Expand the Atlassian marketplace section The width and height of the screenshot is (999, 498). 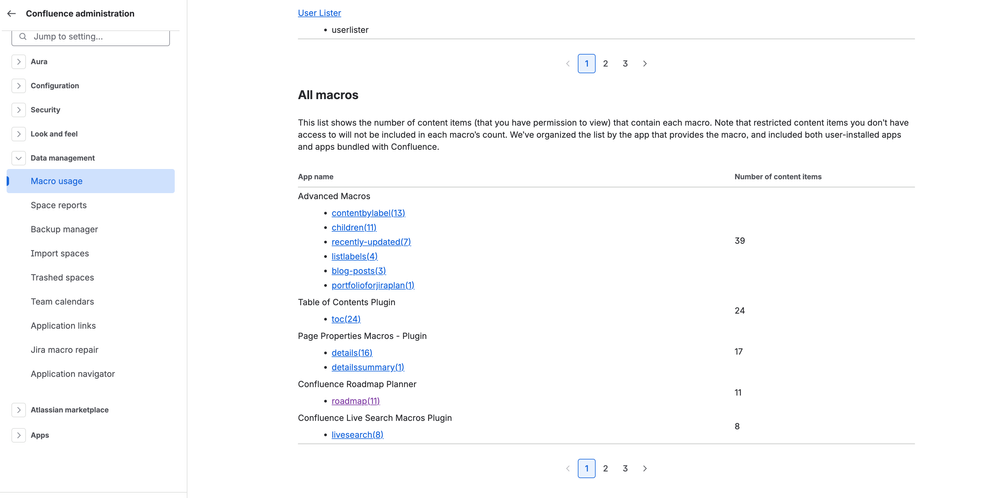coord(19,410)
